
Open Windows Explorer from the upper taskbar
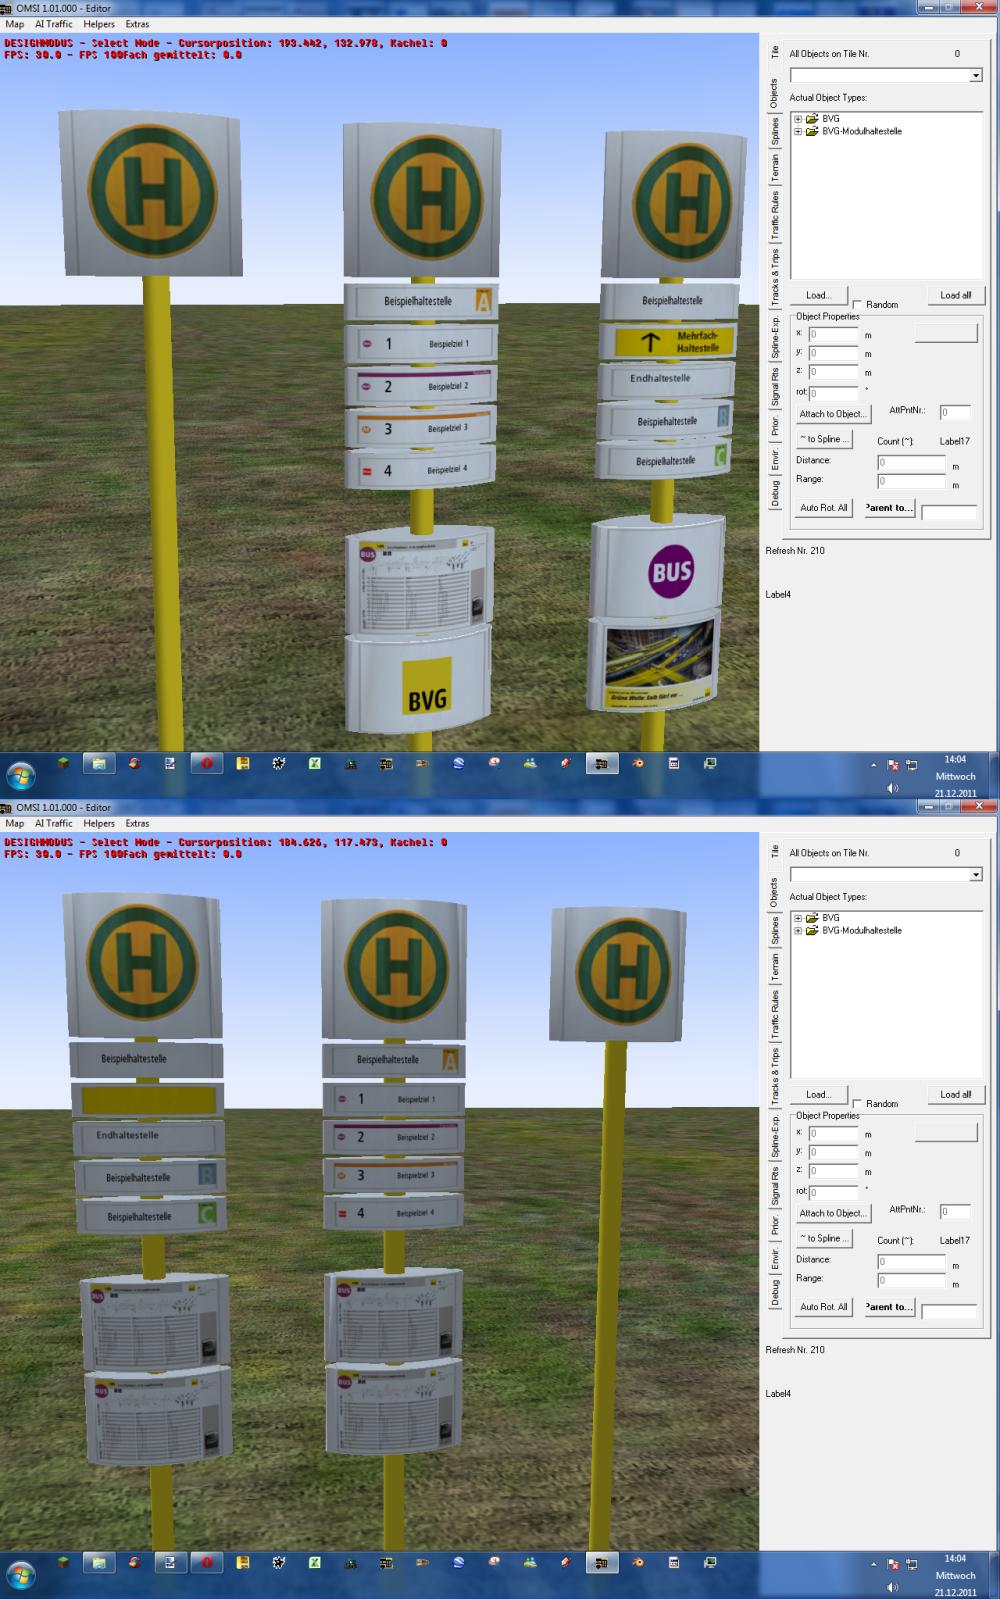(98, 763)
